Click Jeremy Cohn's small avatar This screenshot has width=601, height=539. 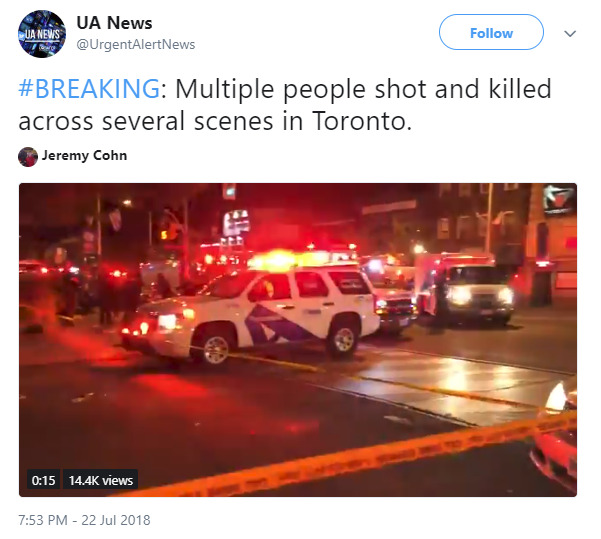click(x=28, y=156)
